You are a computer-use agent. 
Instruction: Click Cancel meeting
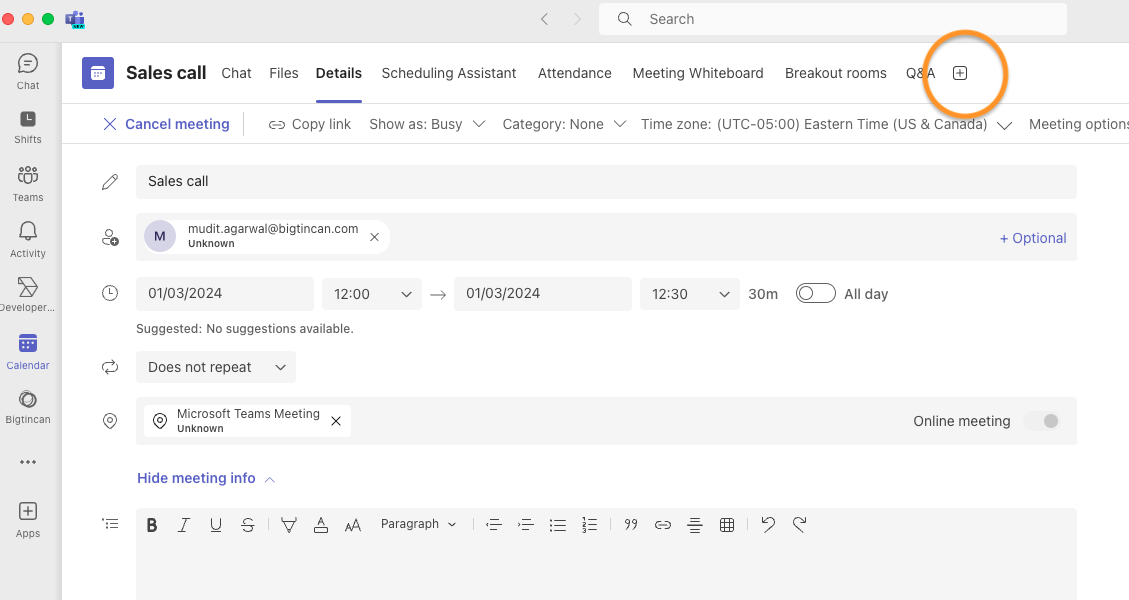coord(166,124)
